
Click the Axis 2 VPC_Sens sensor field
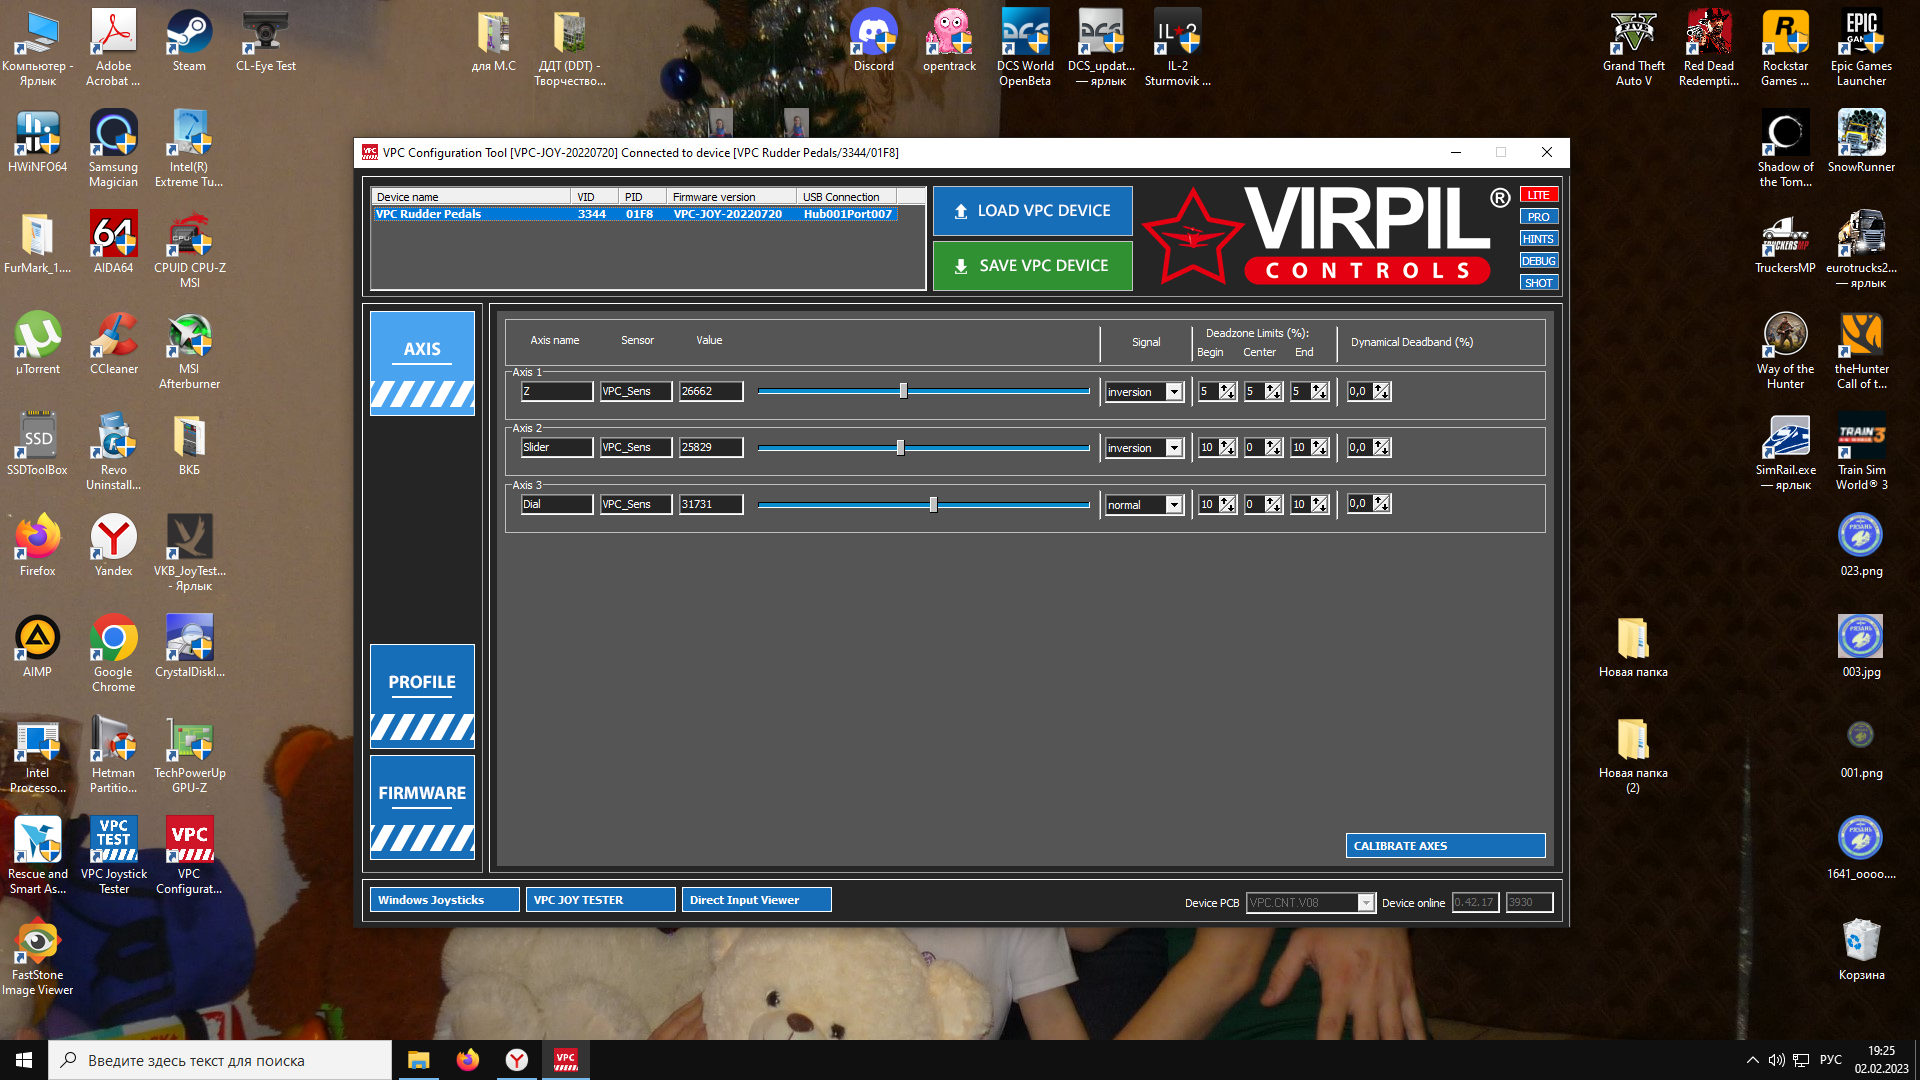click(636, 448)
